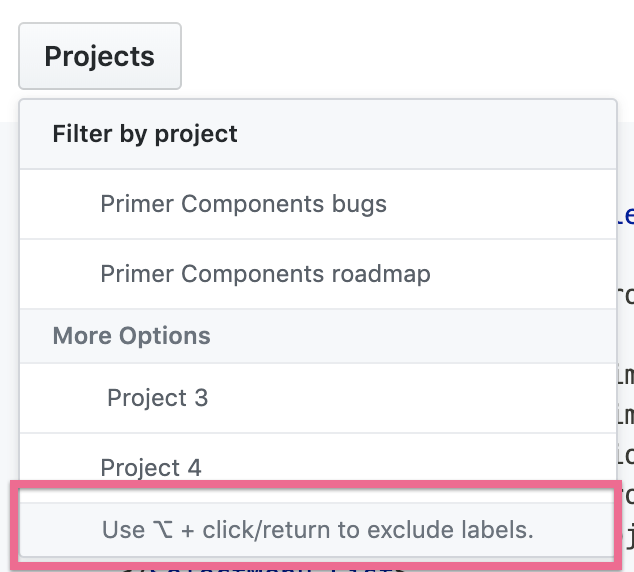Click the Filter by project header
This screenshot has width=634, height=572.
point(145,133)
